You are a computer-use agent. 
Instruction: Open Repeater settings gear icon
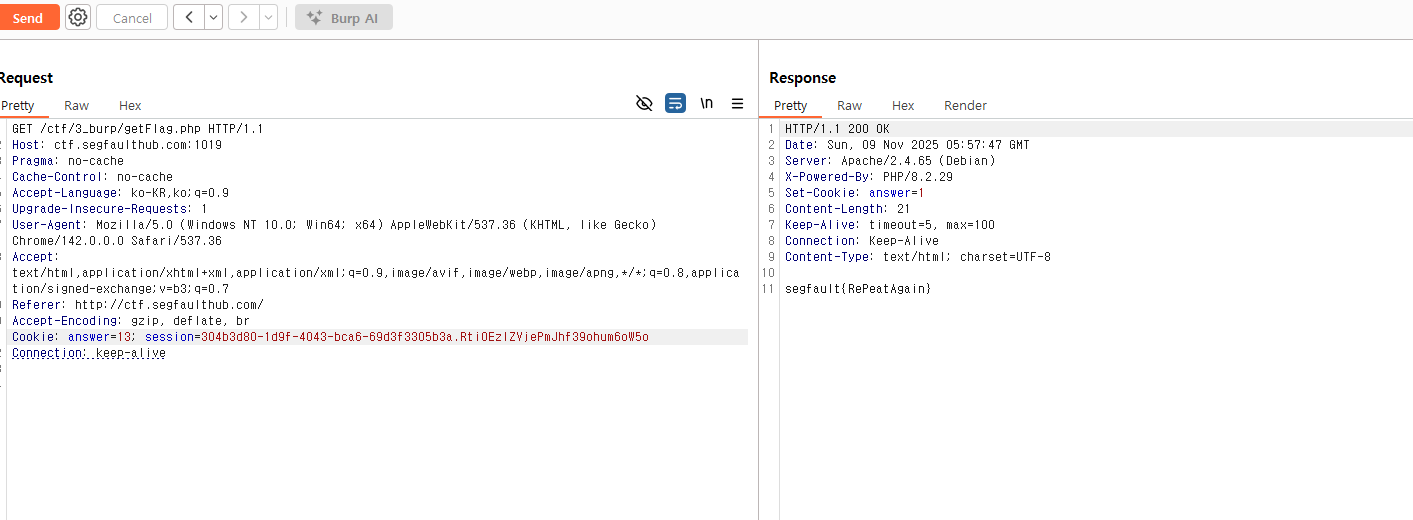click(78, 18)
